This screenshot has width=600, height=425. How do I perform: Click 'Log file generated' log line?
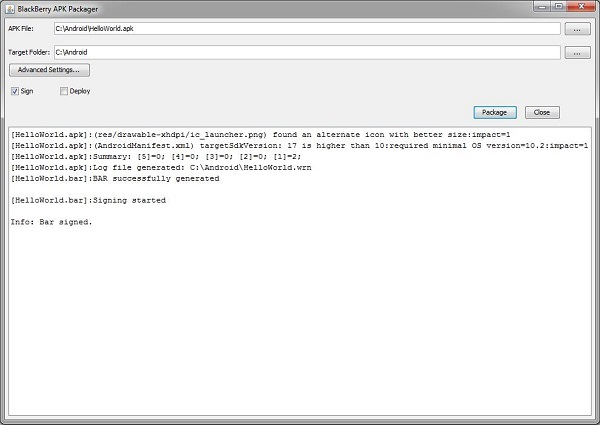[161, 168]
